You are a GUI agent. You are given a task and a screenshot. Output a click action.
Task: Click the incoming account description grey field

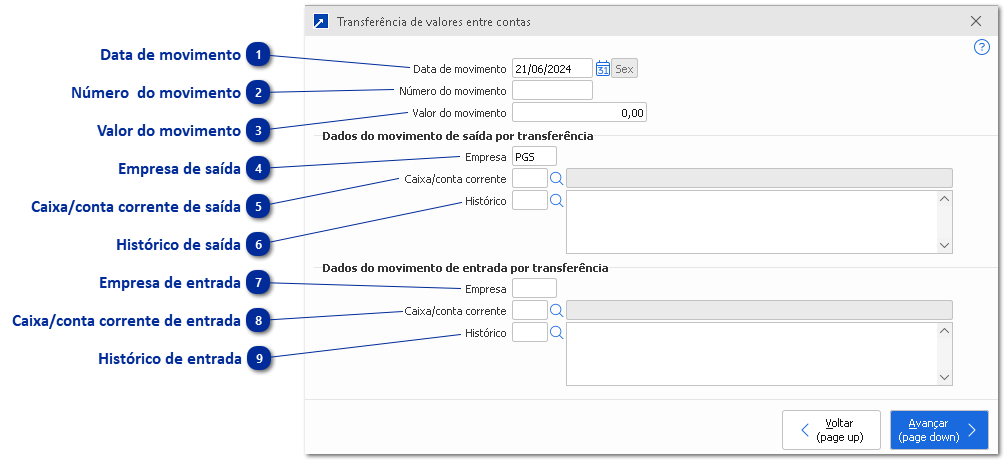click(759, 311)
